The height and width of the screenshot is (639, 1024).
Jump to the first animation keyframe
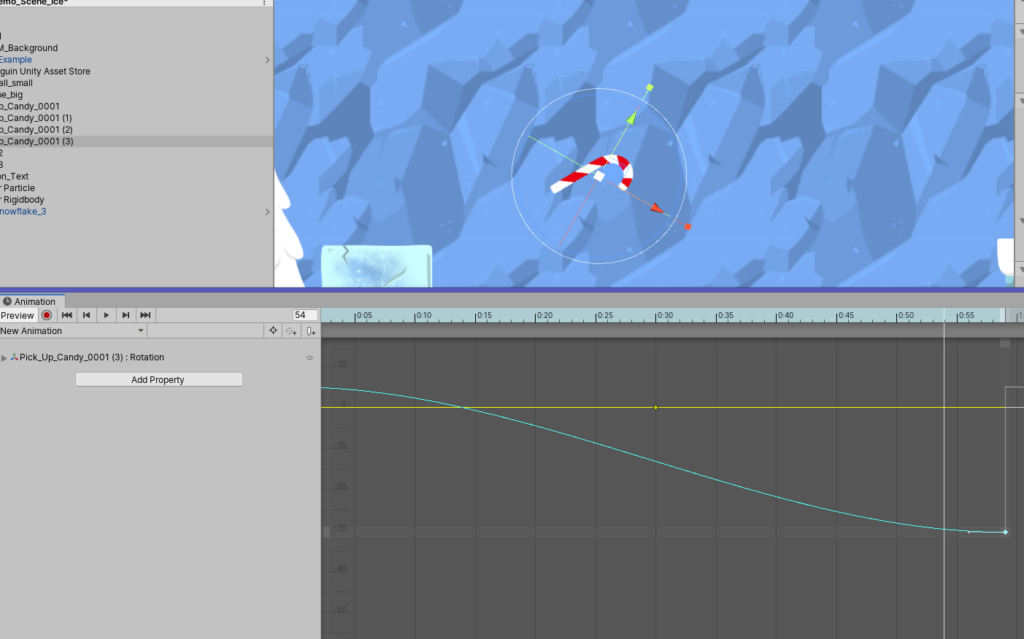click(x=67, y=315)
